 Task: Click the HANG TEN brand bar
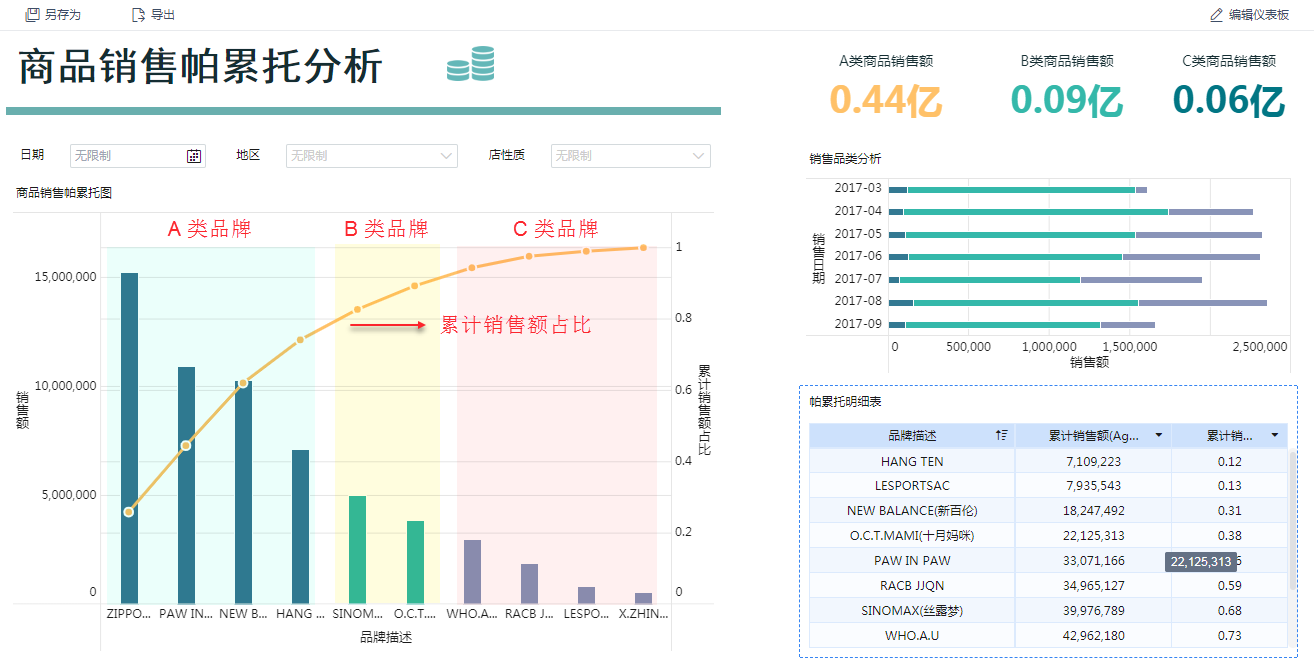[x=300, y=525]
